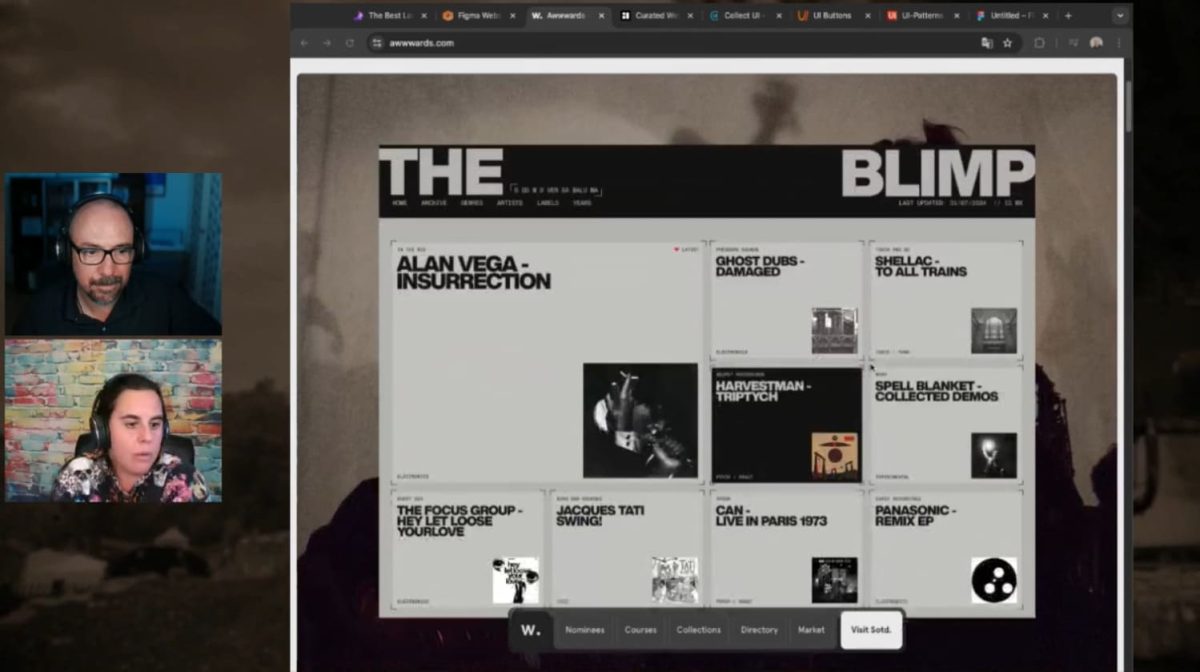The width and height of the screenshot is (1200, 672).
Task: Open the Directory link in bottom bar
Action: click(x=759, y=630)
